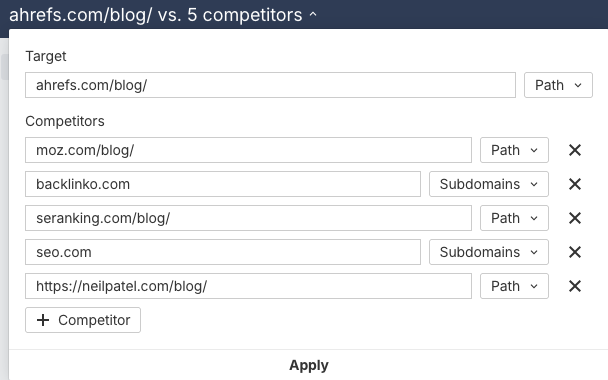Select the seranking.com/blog/ text field
This screenshot has height=380, width=608.
tap(248, 218)
